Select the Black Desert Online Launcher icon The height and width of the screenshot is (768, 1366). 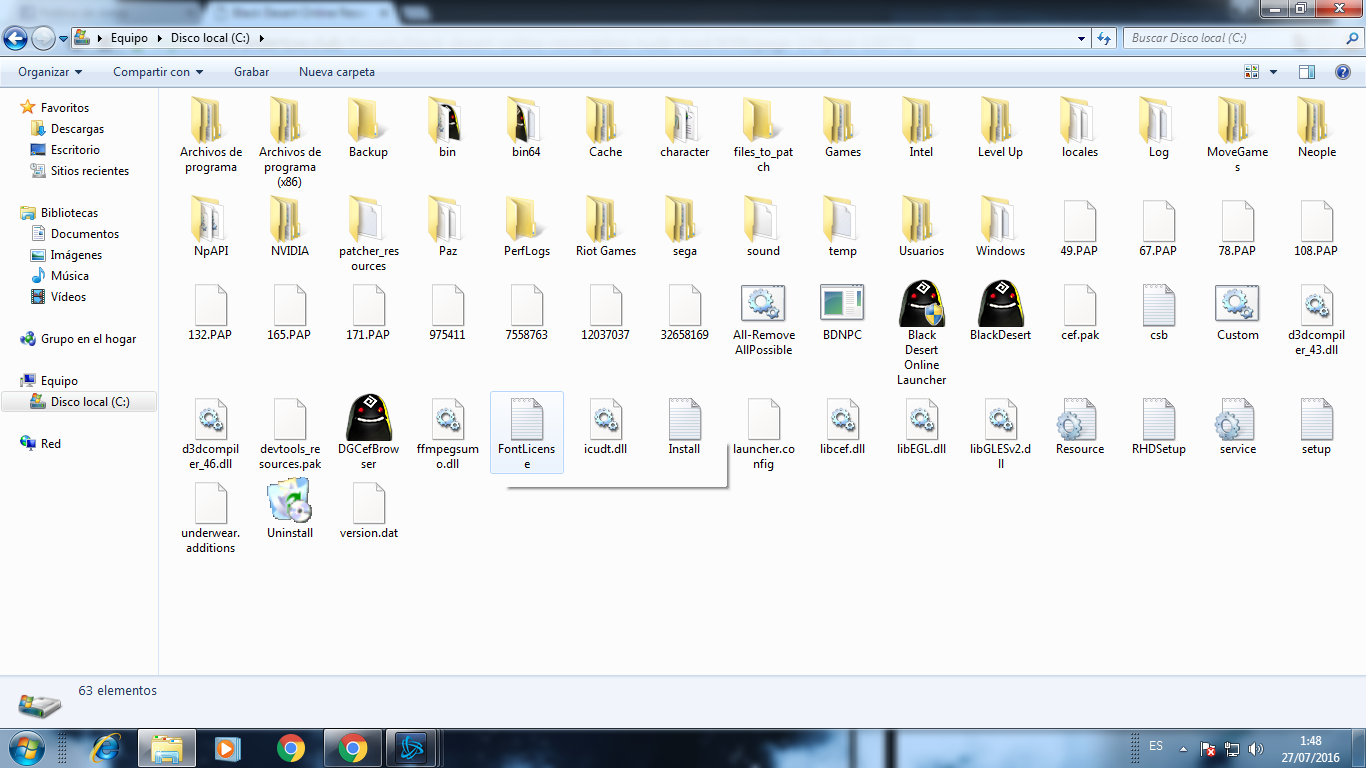point(921,304)
